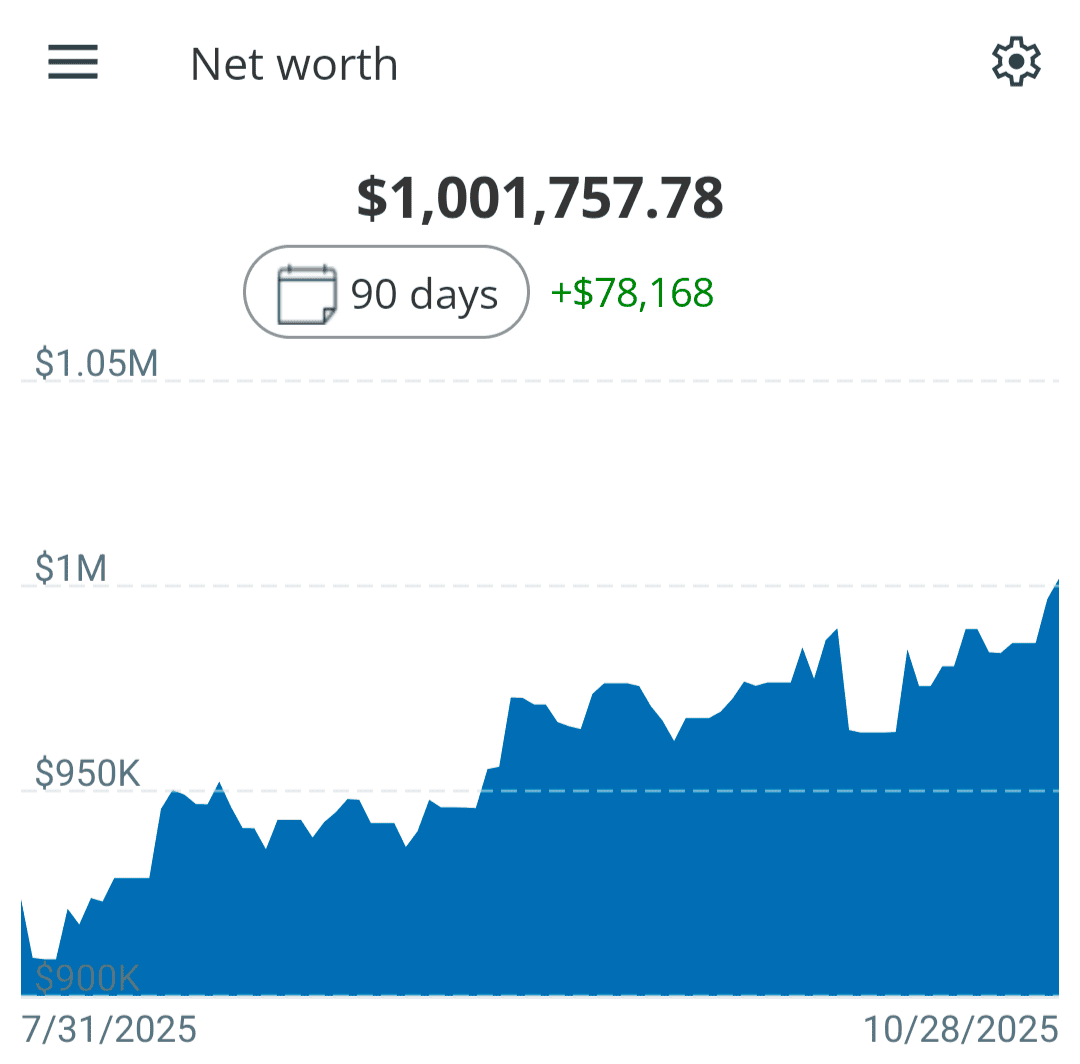Tap the flat dip in the chart's right portion
Screen dimensions: 1080x1064
pyautogui.click(x=872, y=734)
